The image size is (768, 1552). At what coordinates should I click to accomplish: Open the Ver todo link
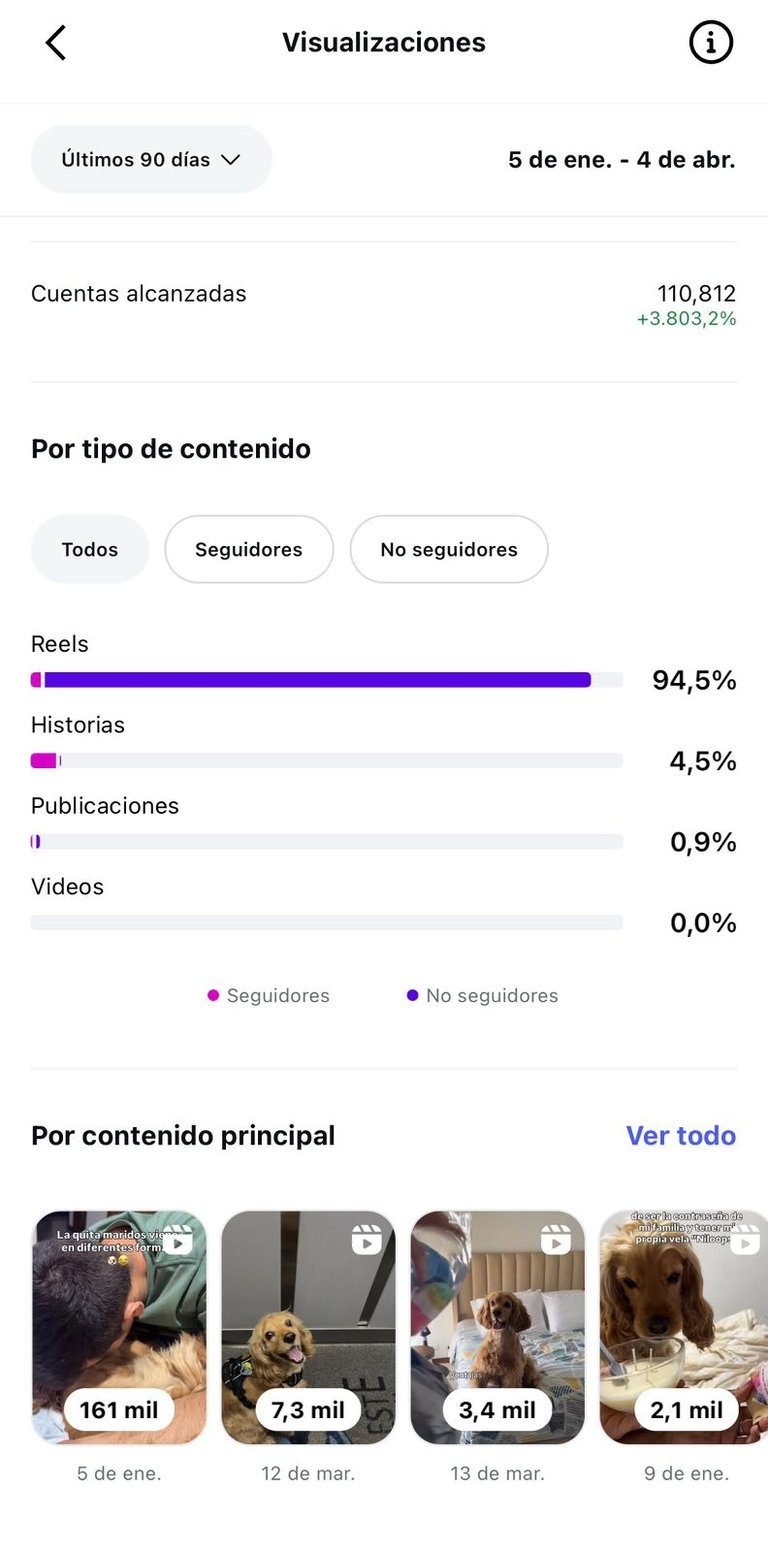click(x=681, y=1135)
